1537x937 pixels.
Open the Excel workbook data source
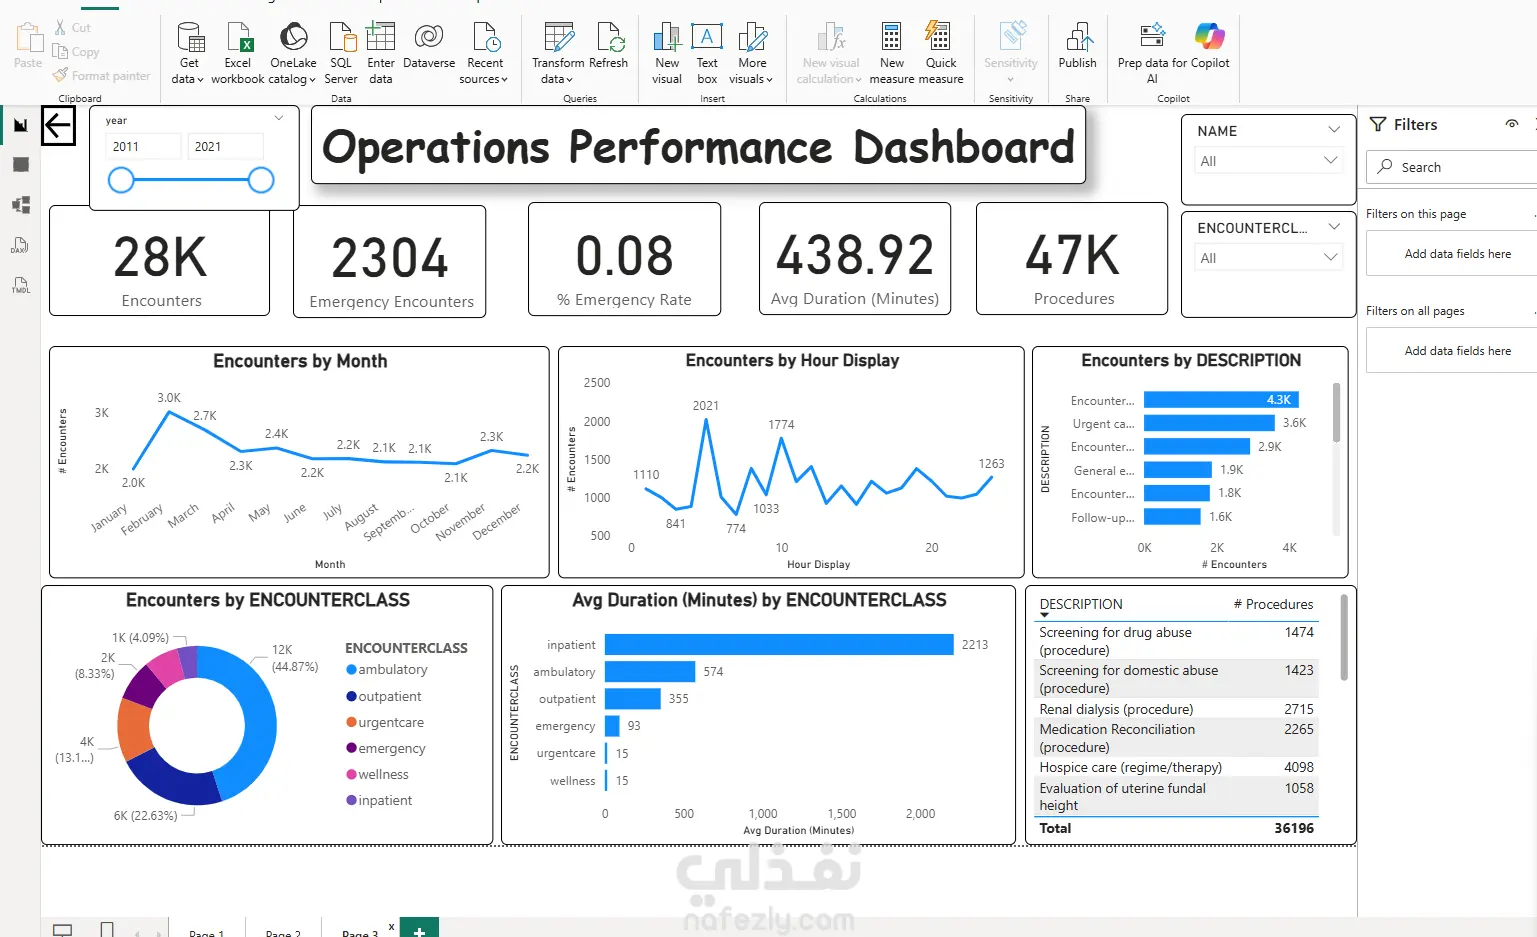pyautogui.click(x=238, y=53)
